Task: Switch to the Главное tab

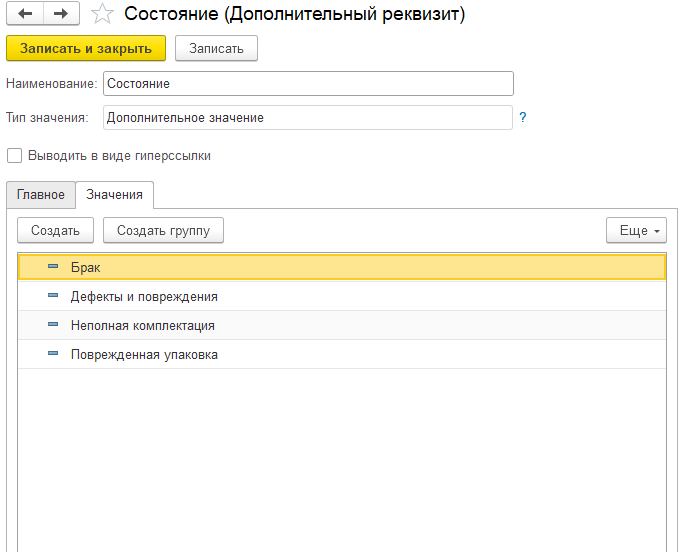Action: point(41,195)
